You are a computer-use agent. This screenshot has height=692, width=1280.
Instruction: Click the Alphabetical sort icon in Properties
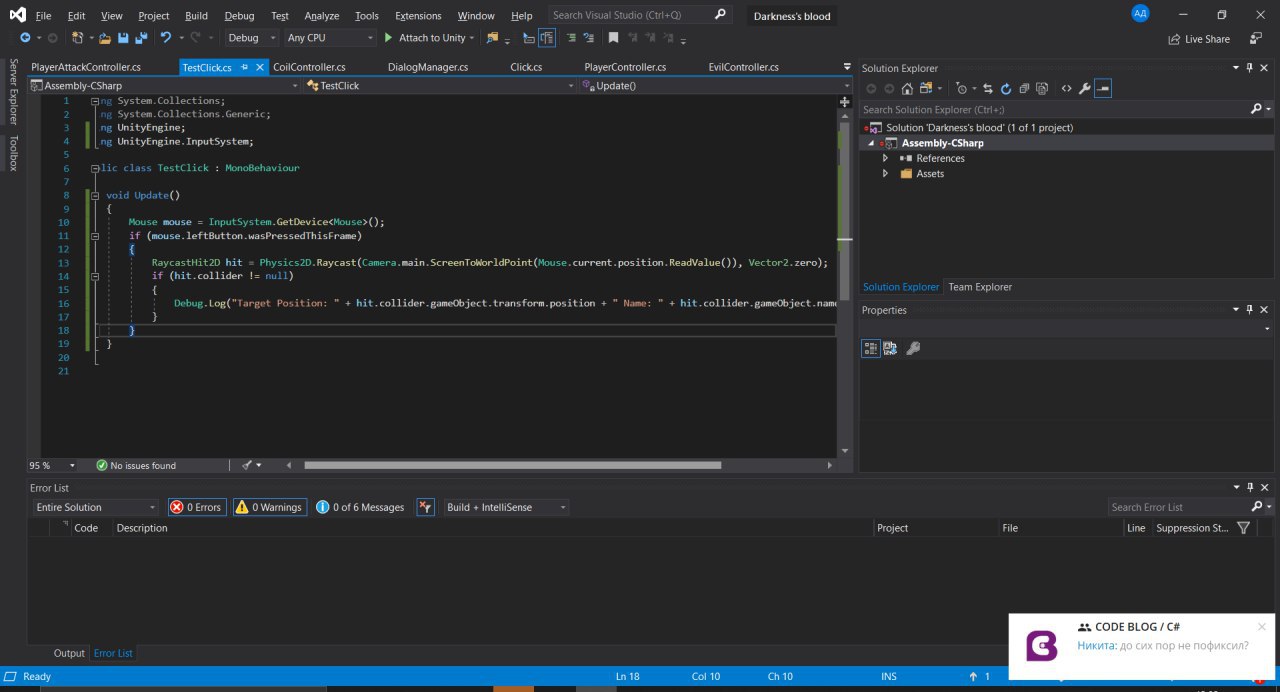(x=890, y=348)
